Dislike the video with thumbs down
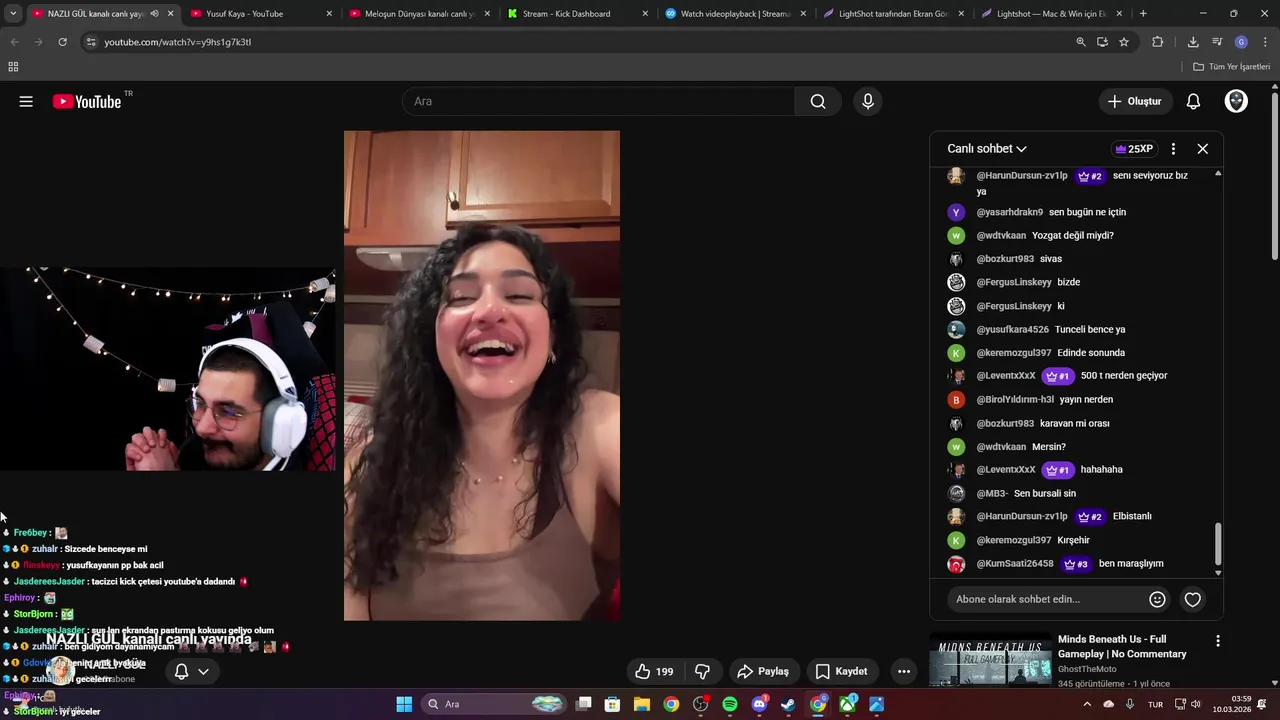Screen dimensions: 1280x720 tap(702, 671)
